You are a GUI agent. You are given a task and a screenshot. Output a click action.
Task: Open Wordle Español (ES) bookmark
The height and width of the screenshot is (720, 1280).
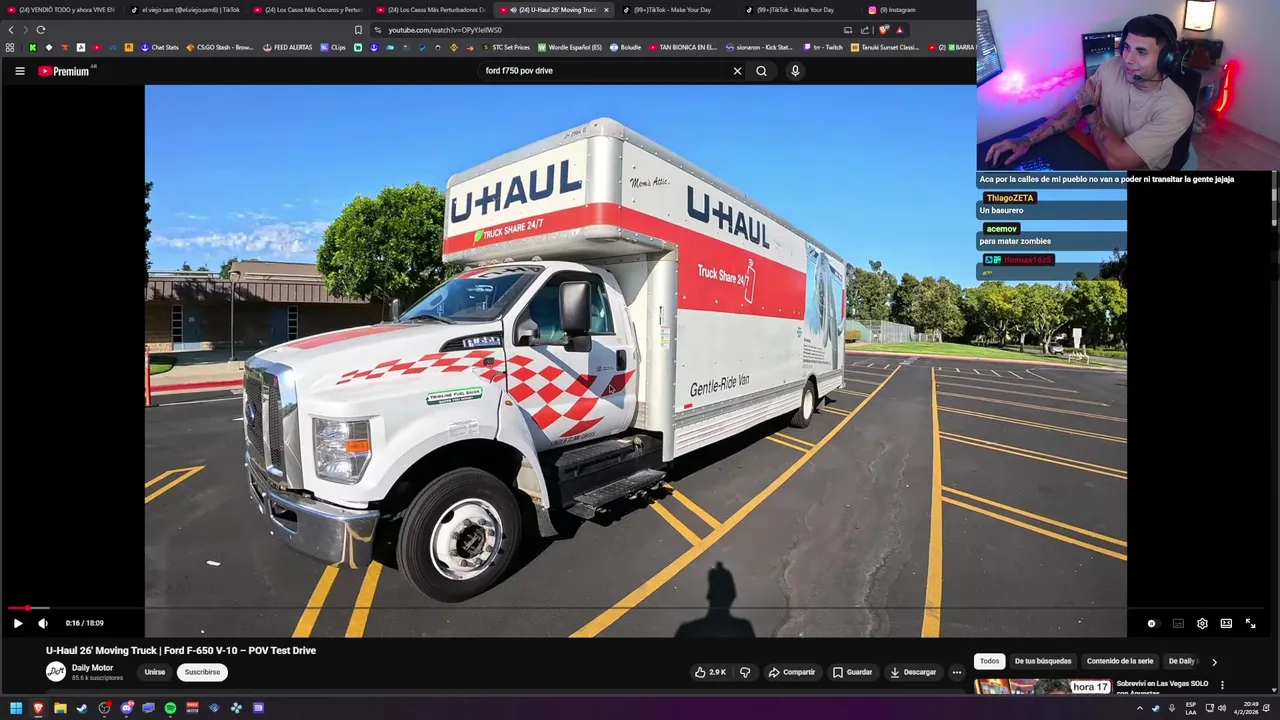(x=570, y=47)
